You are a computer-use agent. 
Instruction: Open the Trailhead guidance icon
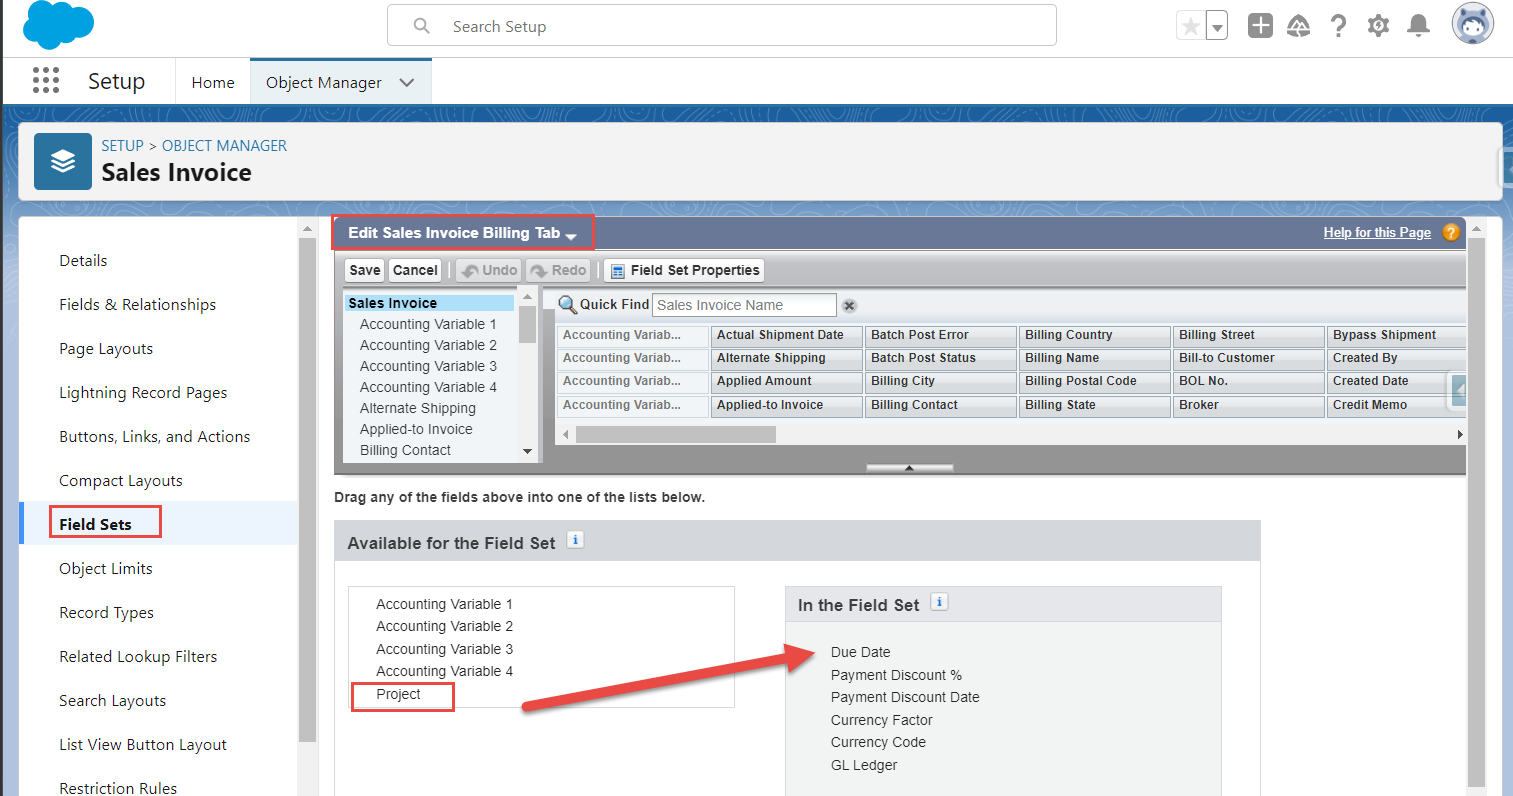1299,26
